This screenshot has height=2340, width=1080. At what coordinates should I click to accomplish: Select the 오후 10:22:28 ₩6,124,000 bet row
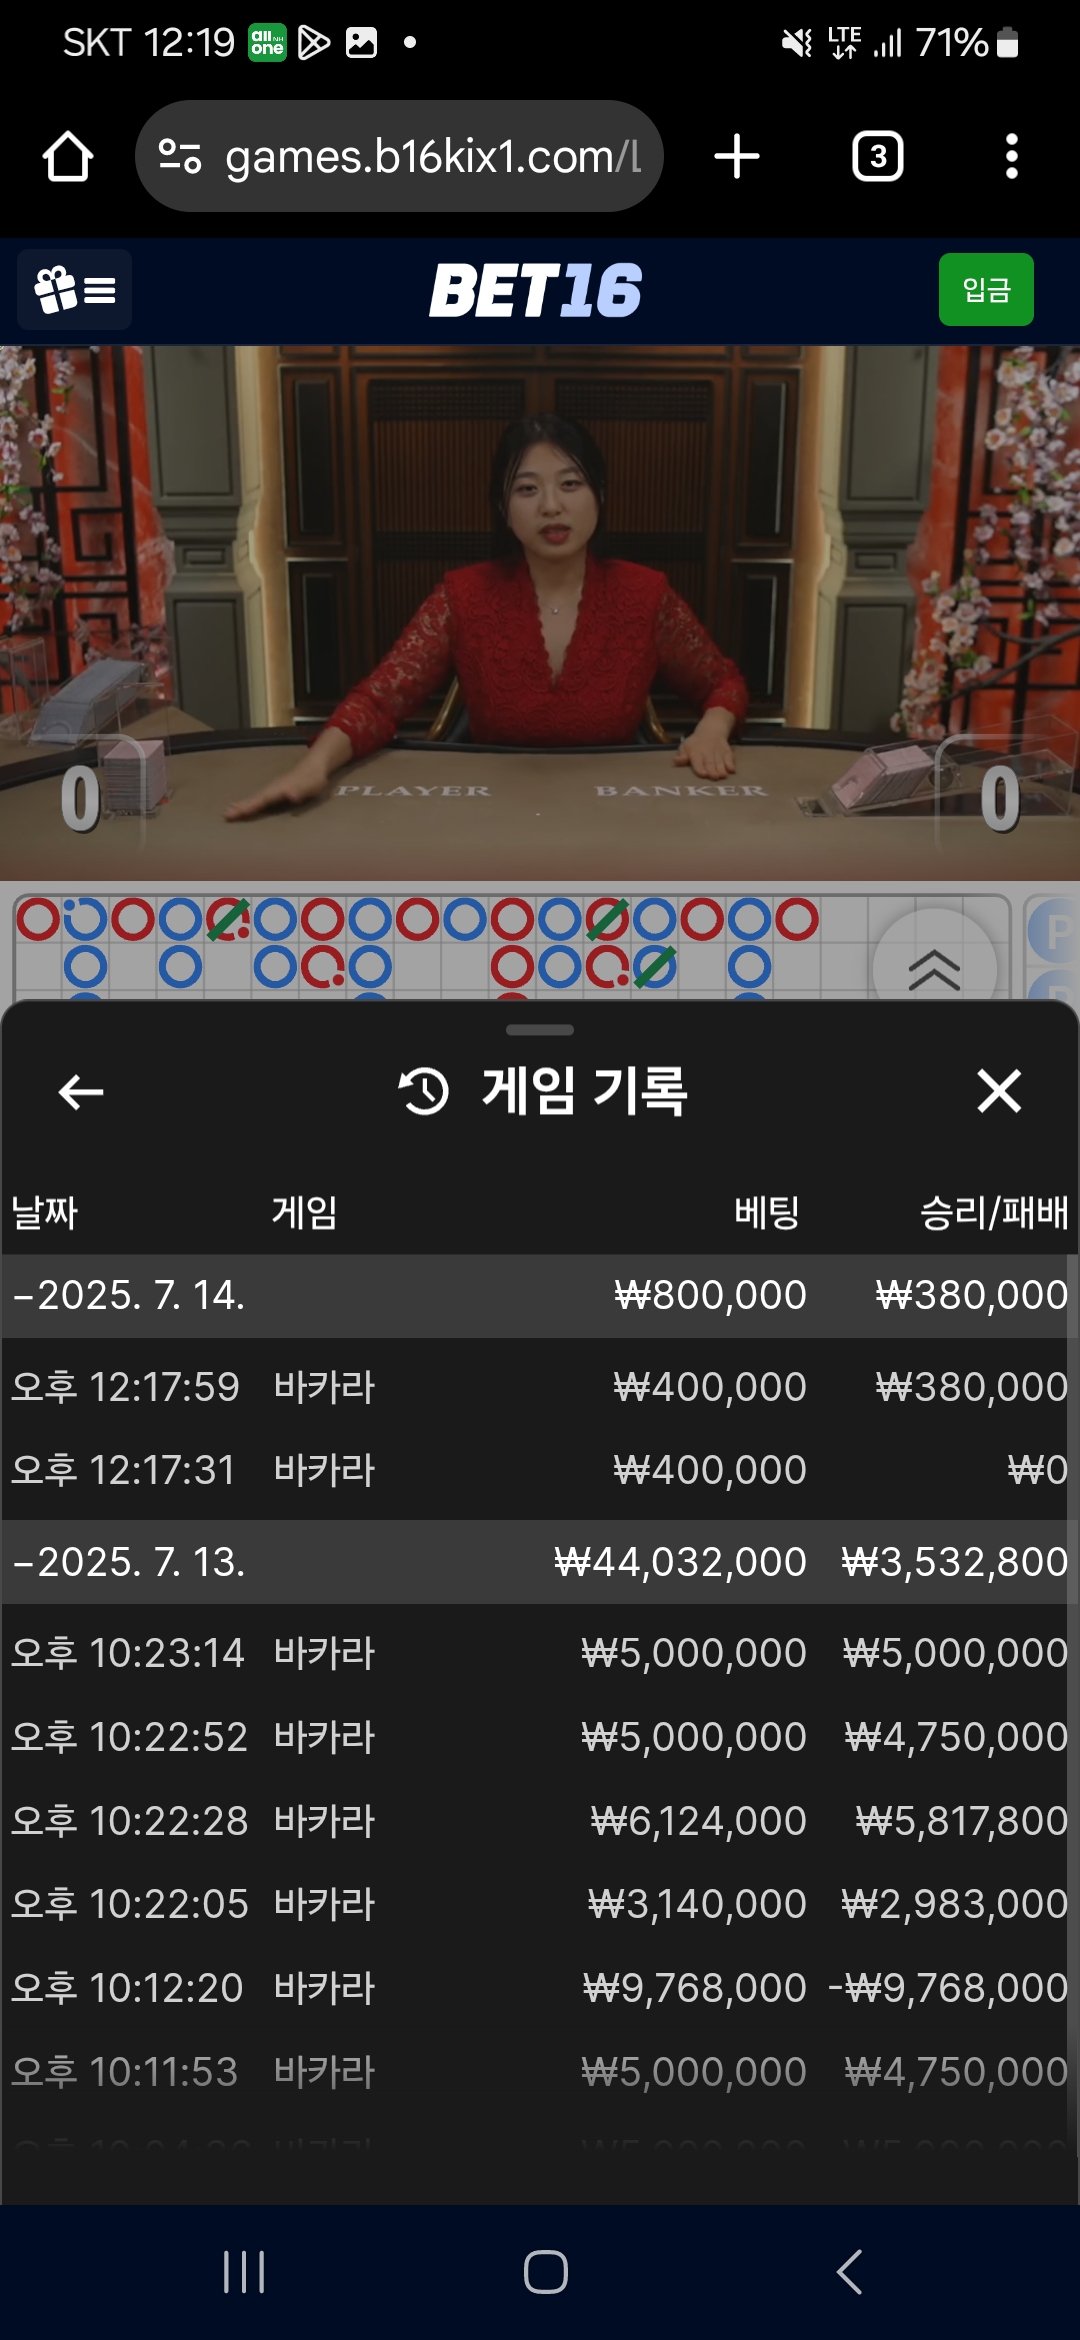click(540, 1821)
